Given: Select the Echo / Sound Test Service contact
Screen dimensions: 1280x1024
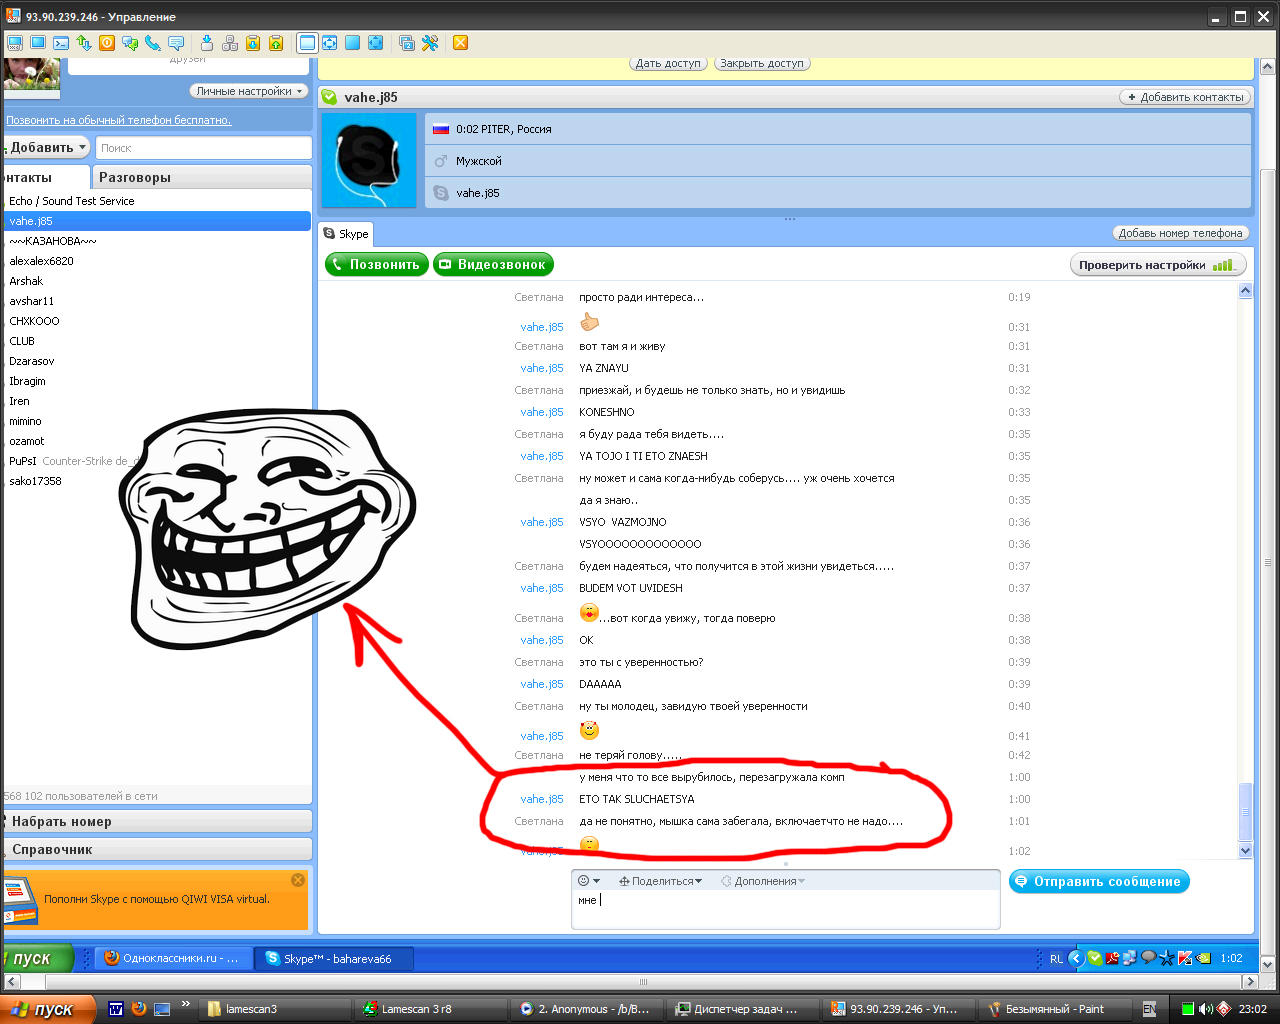Looking at the screenshot, I should point(158,201).
